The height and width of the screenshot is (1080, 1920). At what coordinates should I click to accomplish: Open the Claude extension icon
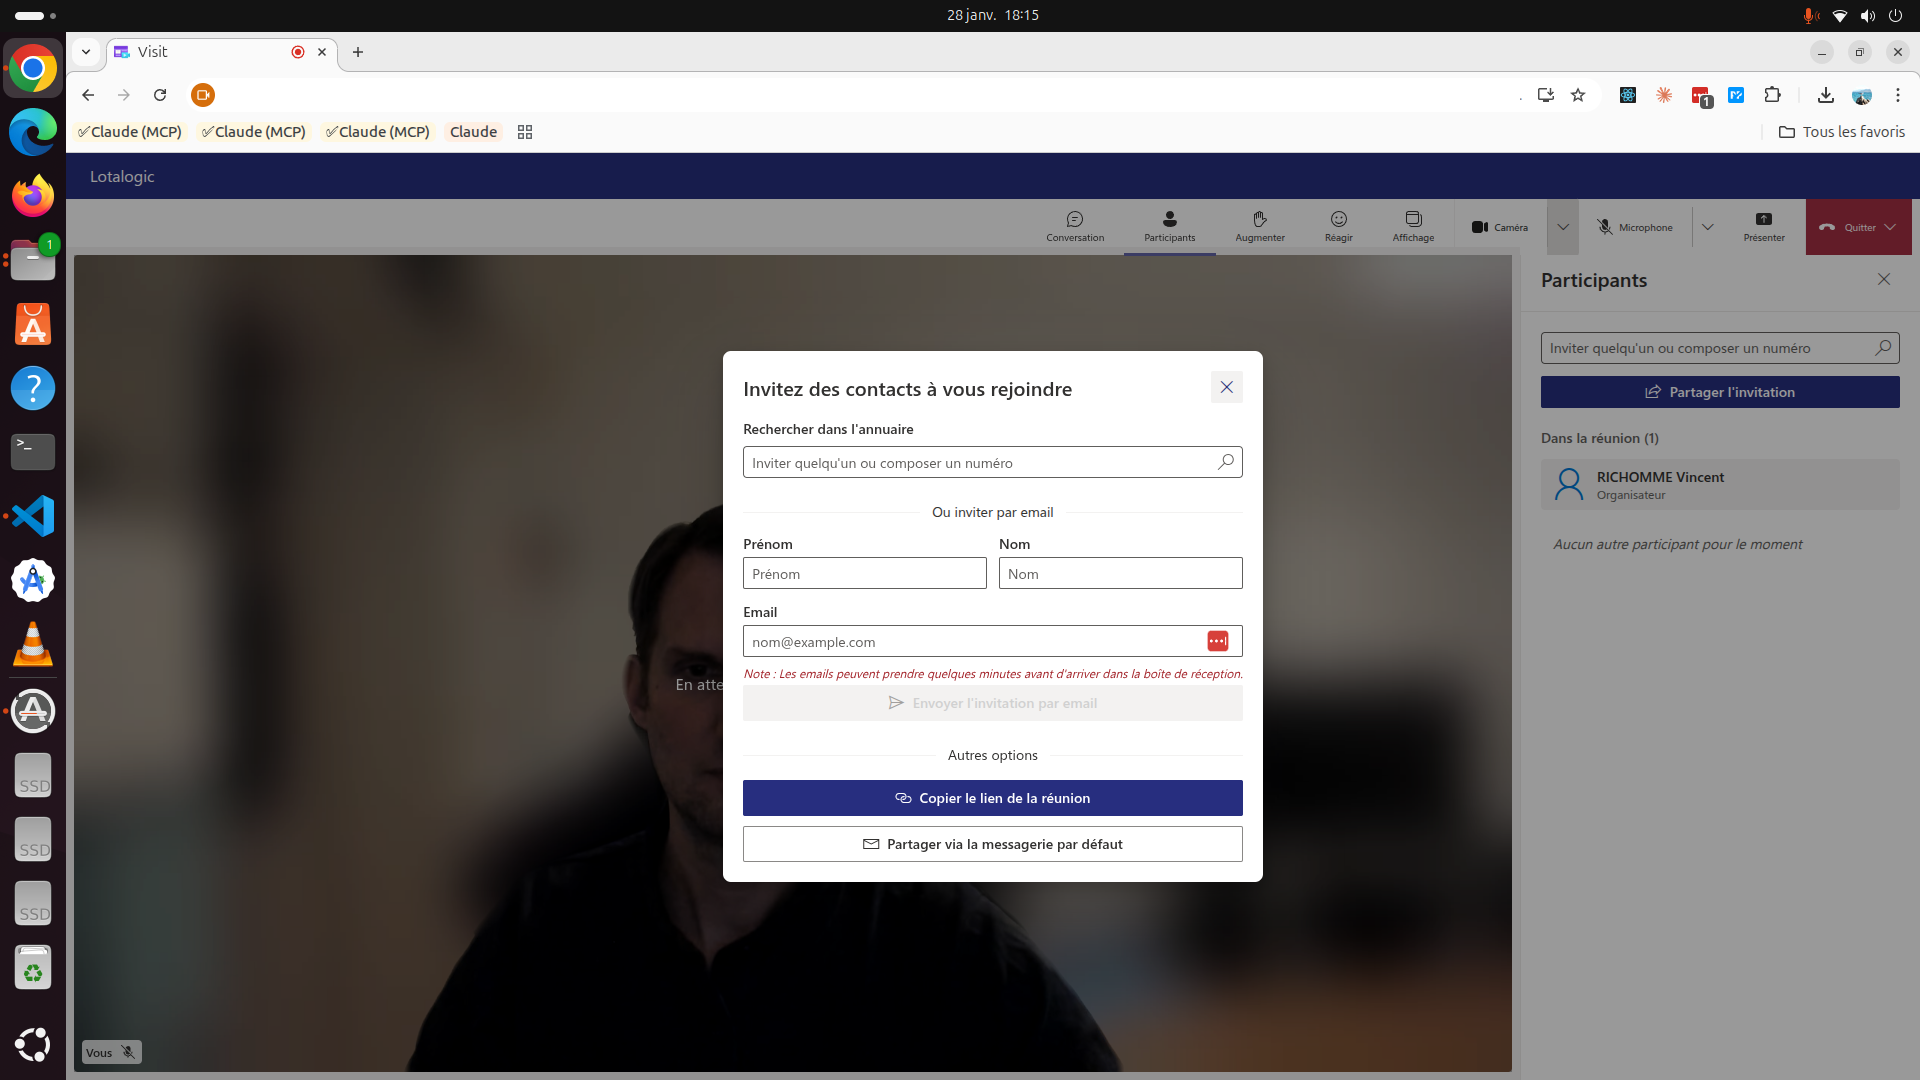coord(1664,95)
